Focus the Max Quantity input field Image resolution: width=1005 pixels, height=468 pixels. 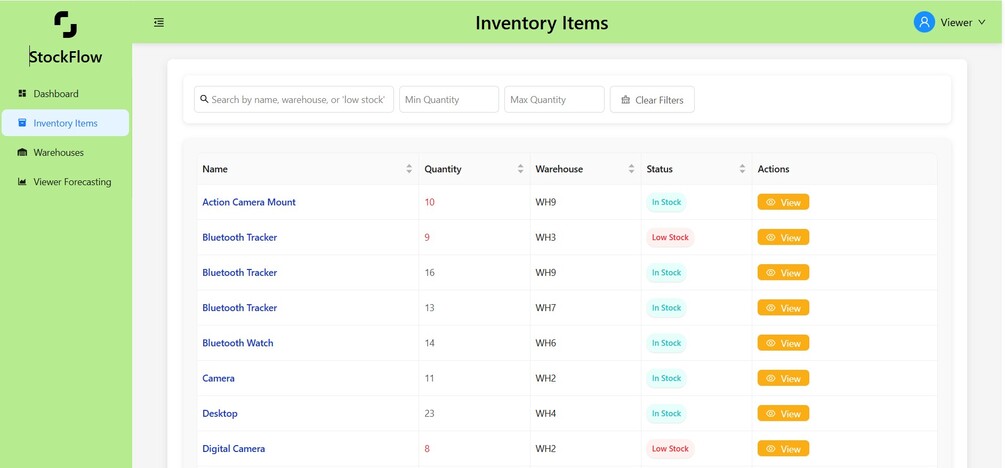pos(554,100)
